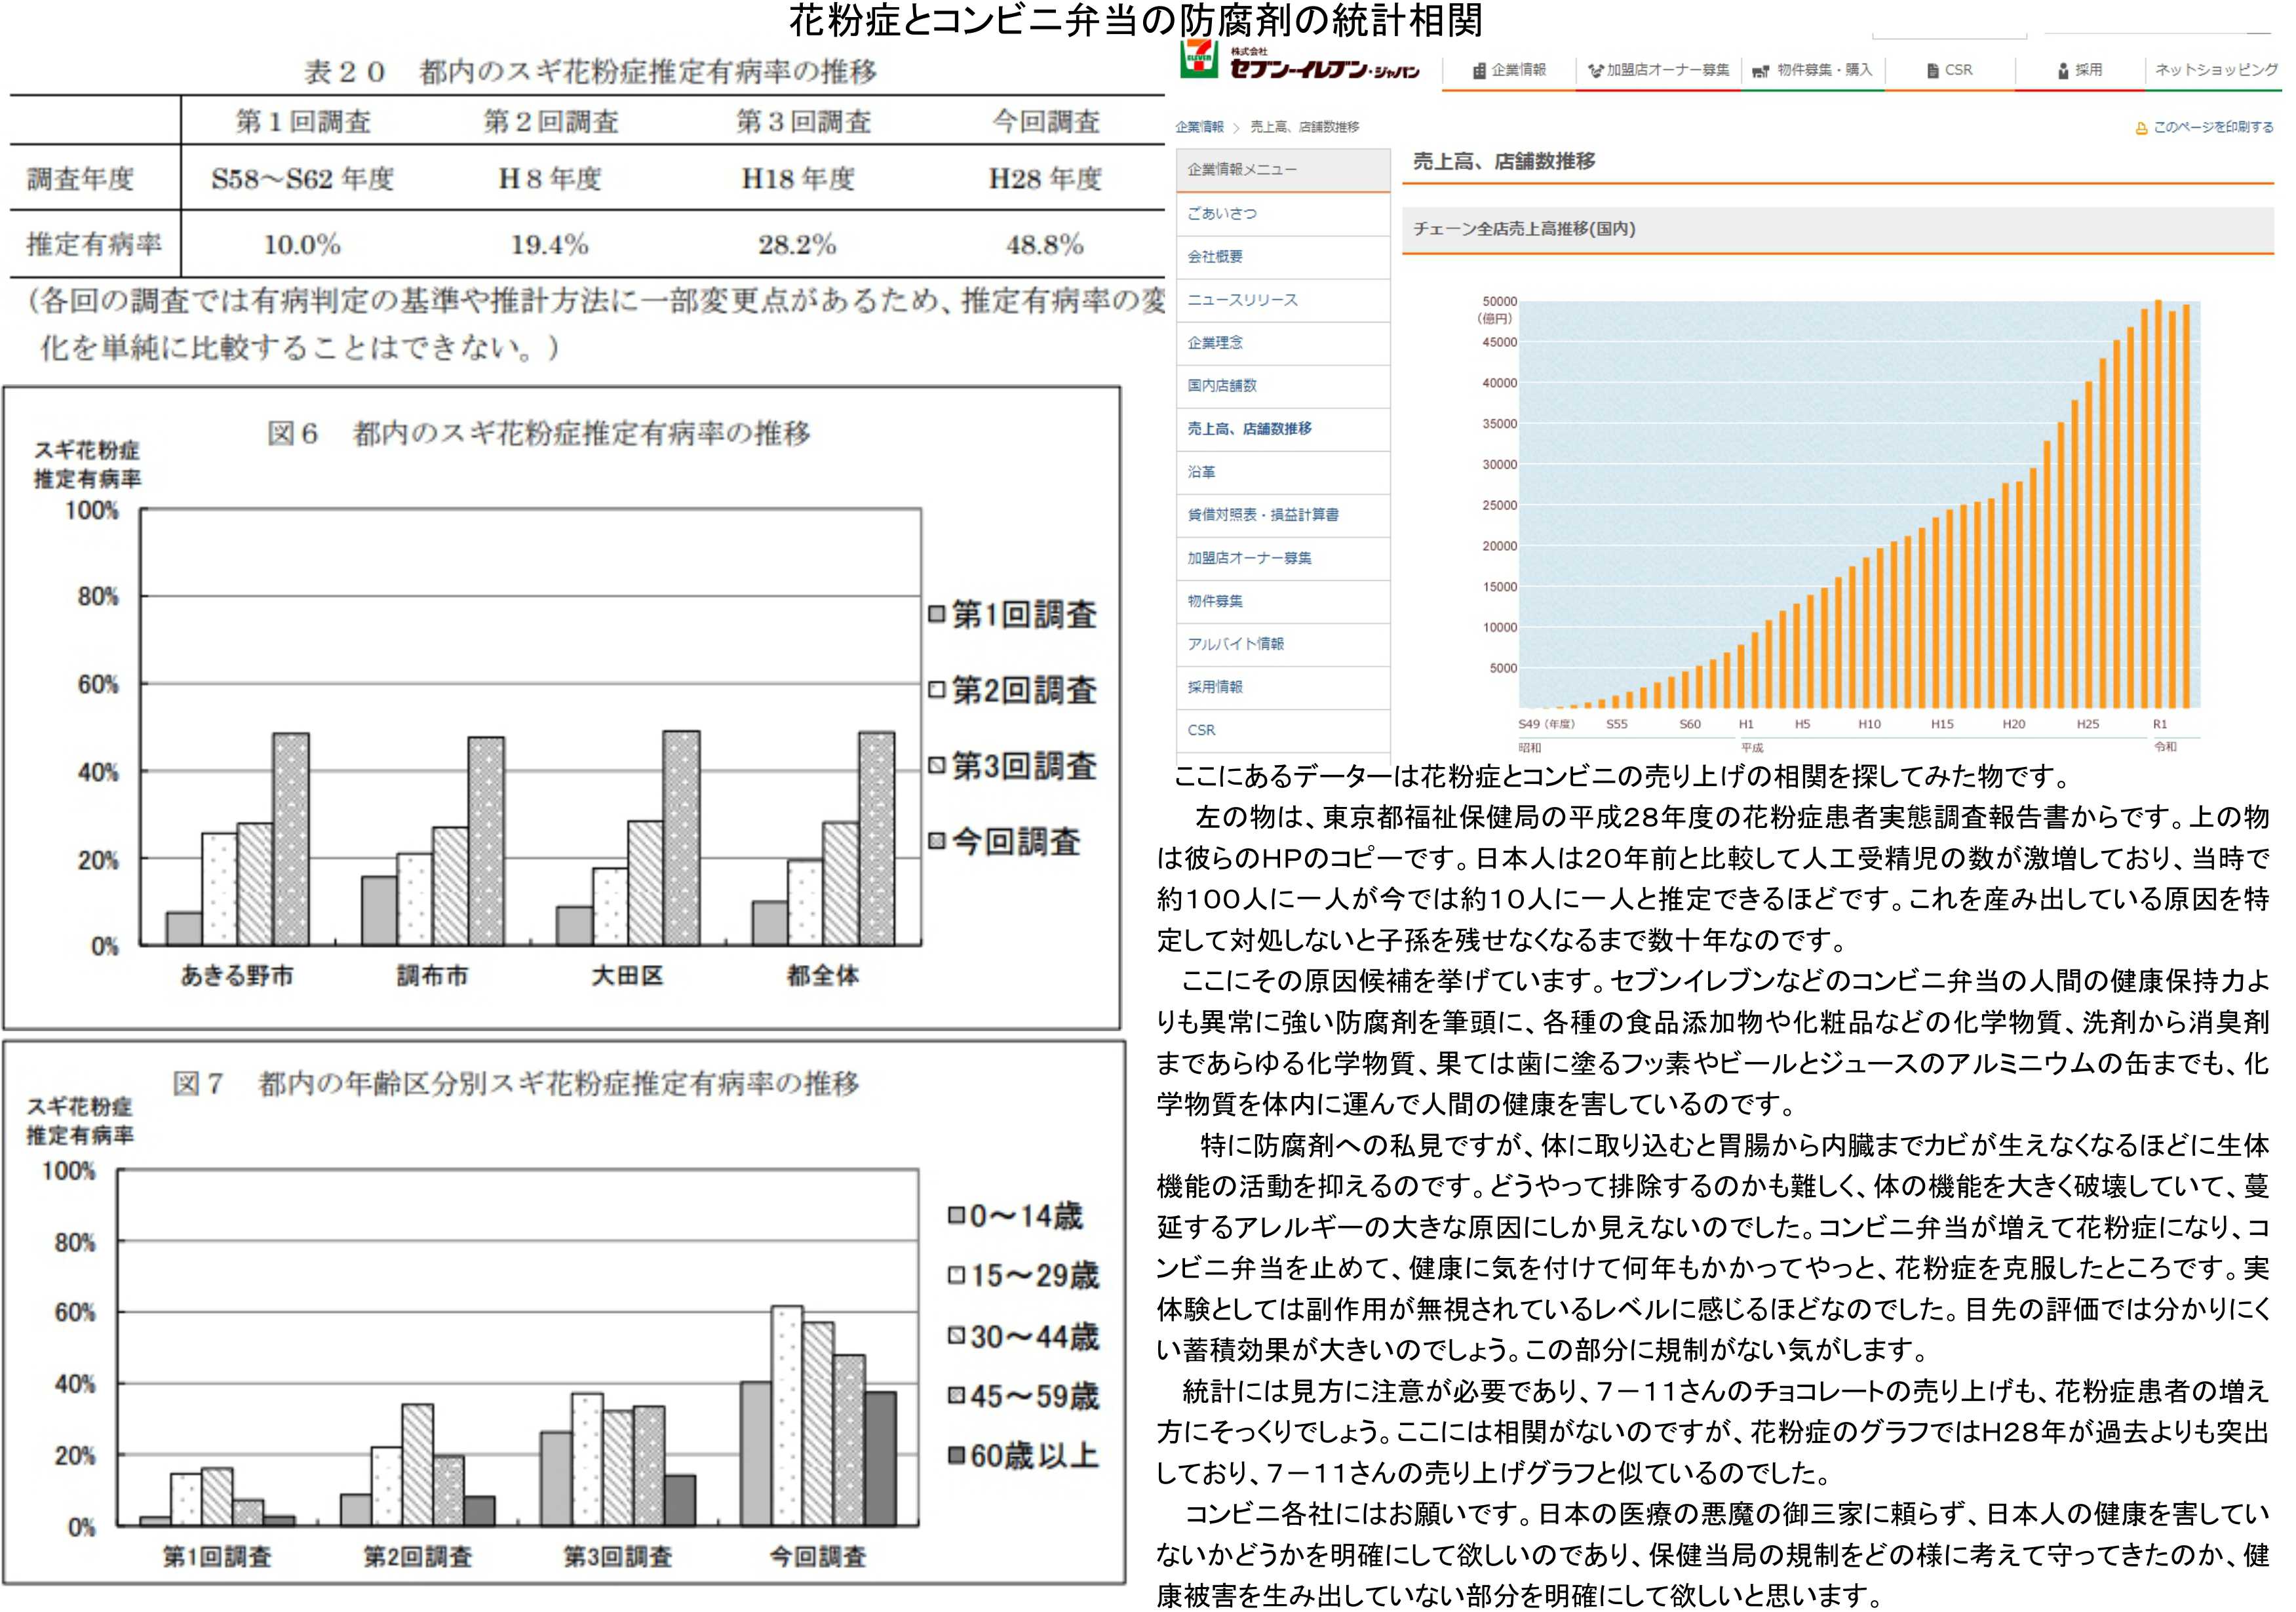Click the 売上高、店舗数推移 breadcrumb text
Viewport: 2296px width, 1612px height.
click(x=1304, y=127)
